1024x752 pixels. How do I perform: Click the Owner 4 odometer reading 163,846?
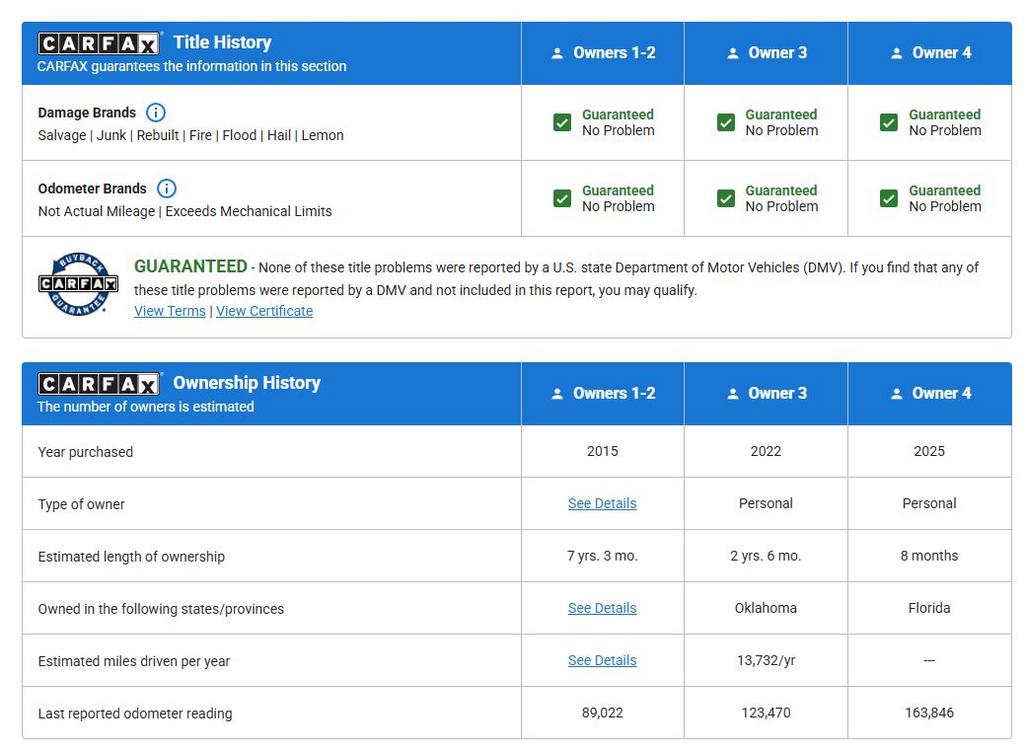click(x=929, y=713)
